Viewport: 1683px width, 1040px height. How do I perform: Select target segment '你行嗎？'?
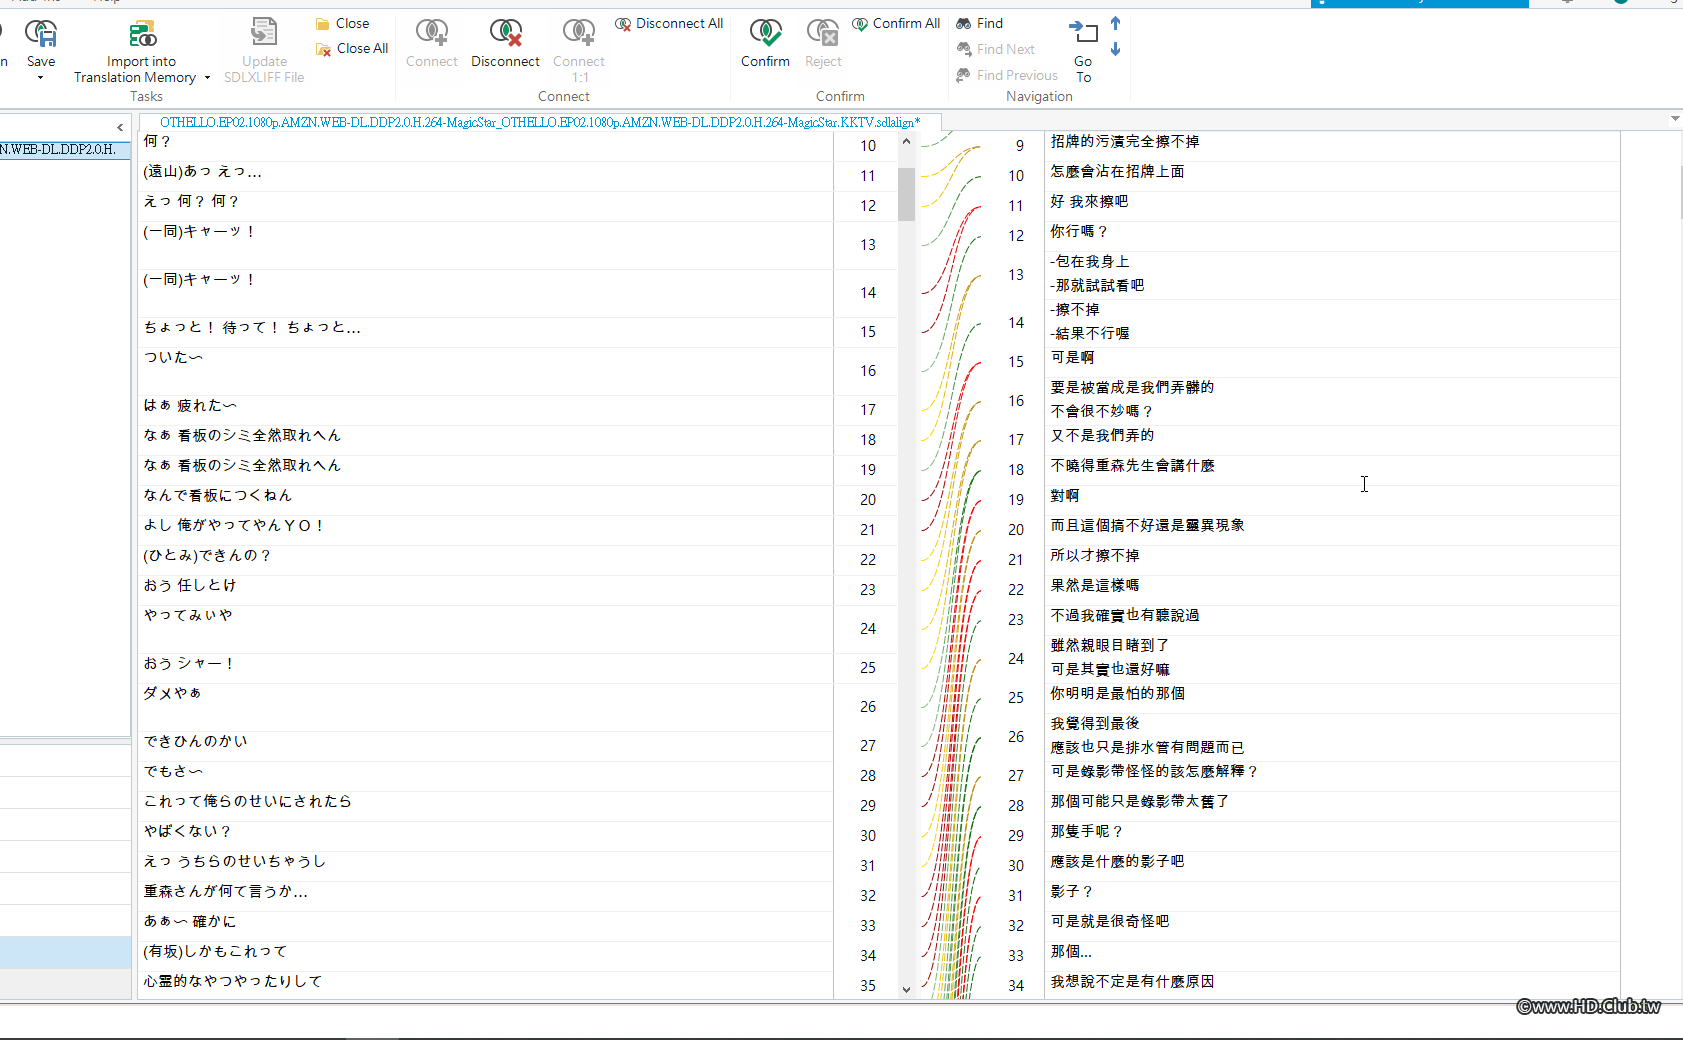coord(1332,236)
